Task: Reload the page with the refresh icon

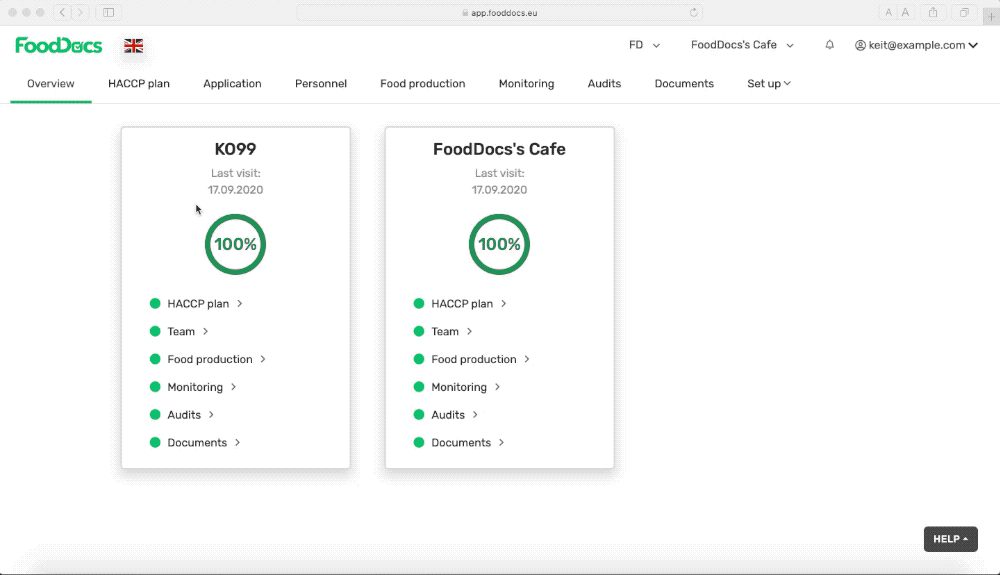Action: (x=693, y=13)
